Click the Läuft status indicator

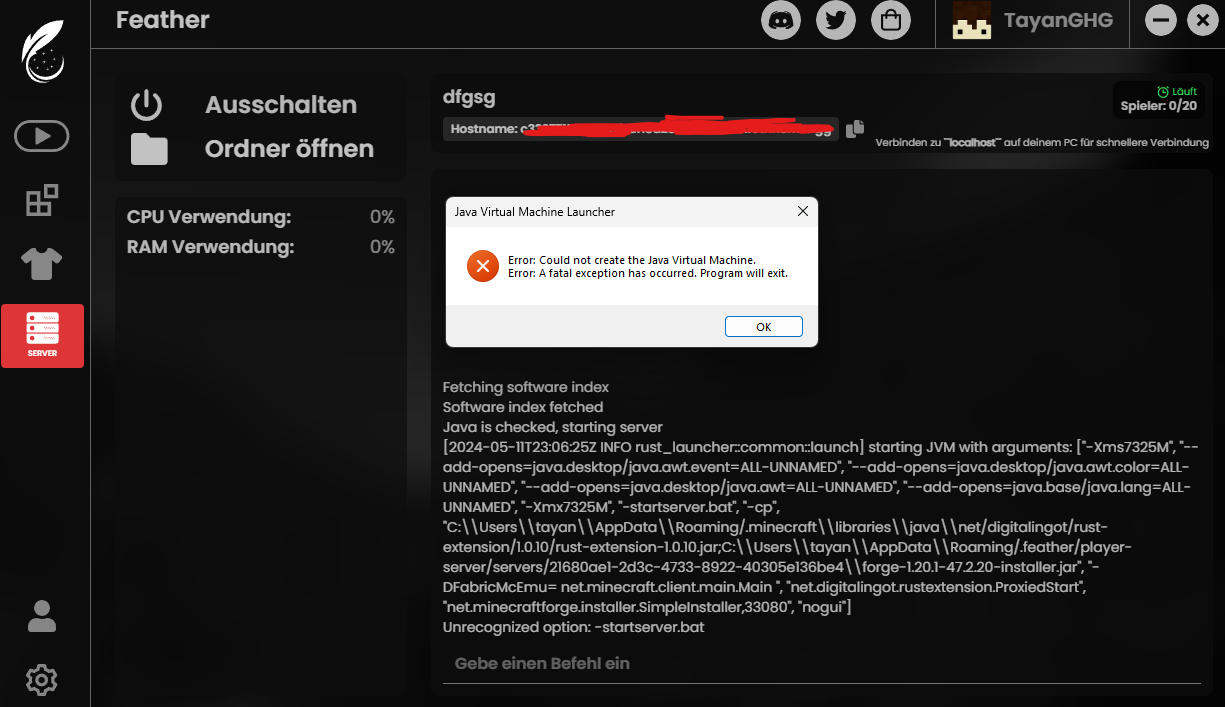(1176, 91)
